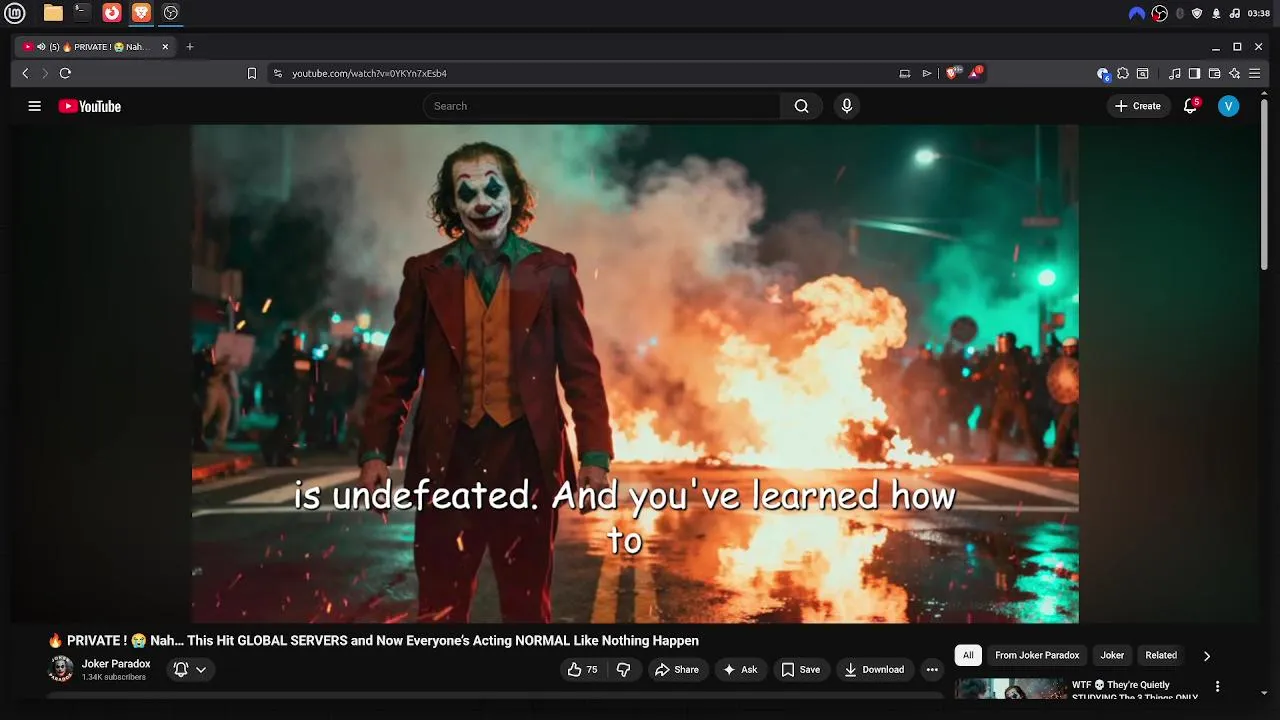Click the video player to pause

point(635,373)
